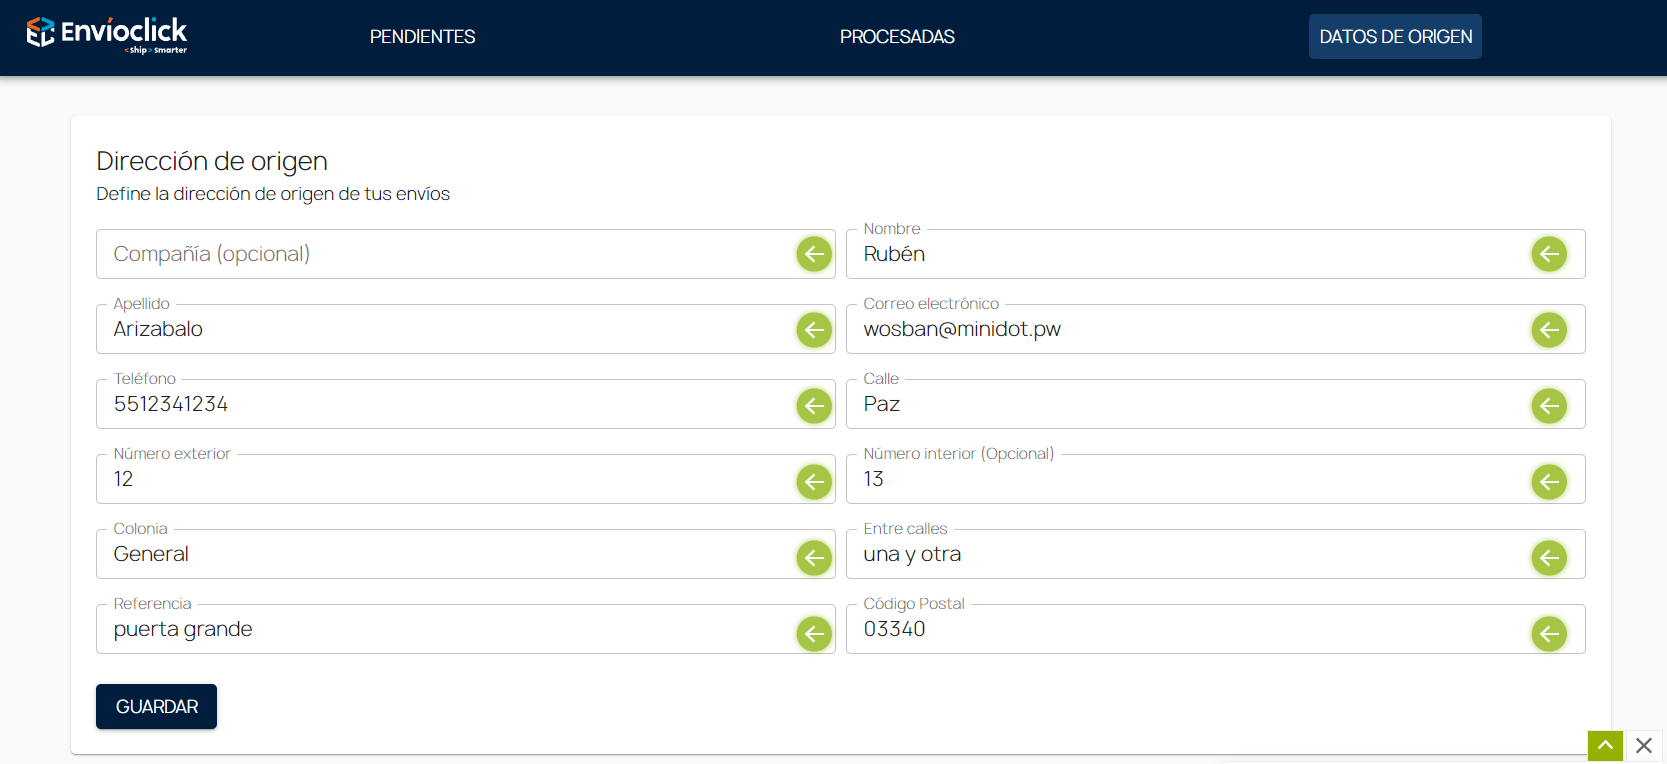Click the Número interior input field
Image resolution: width=1667 pixels, height=764 pixels.
pos(1180,480)
